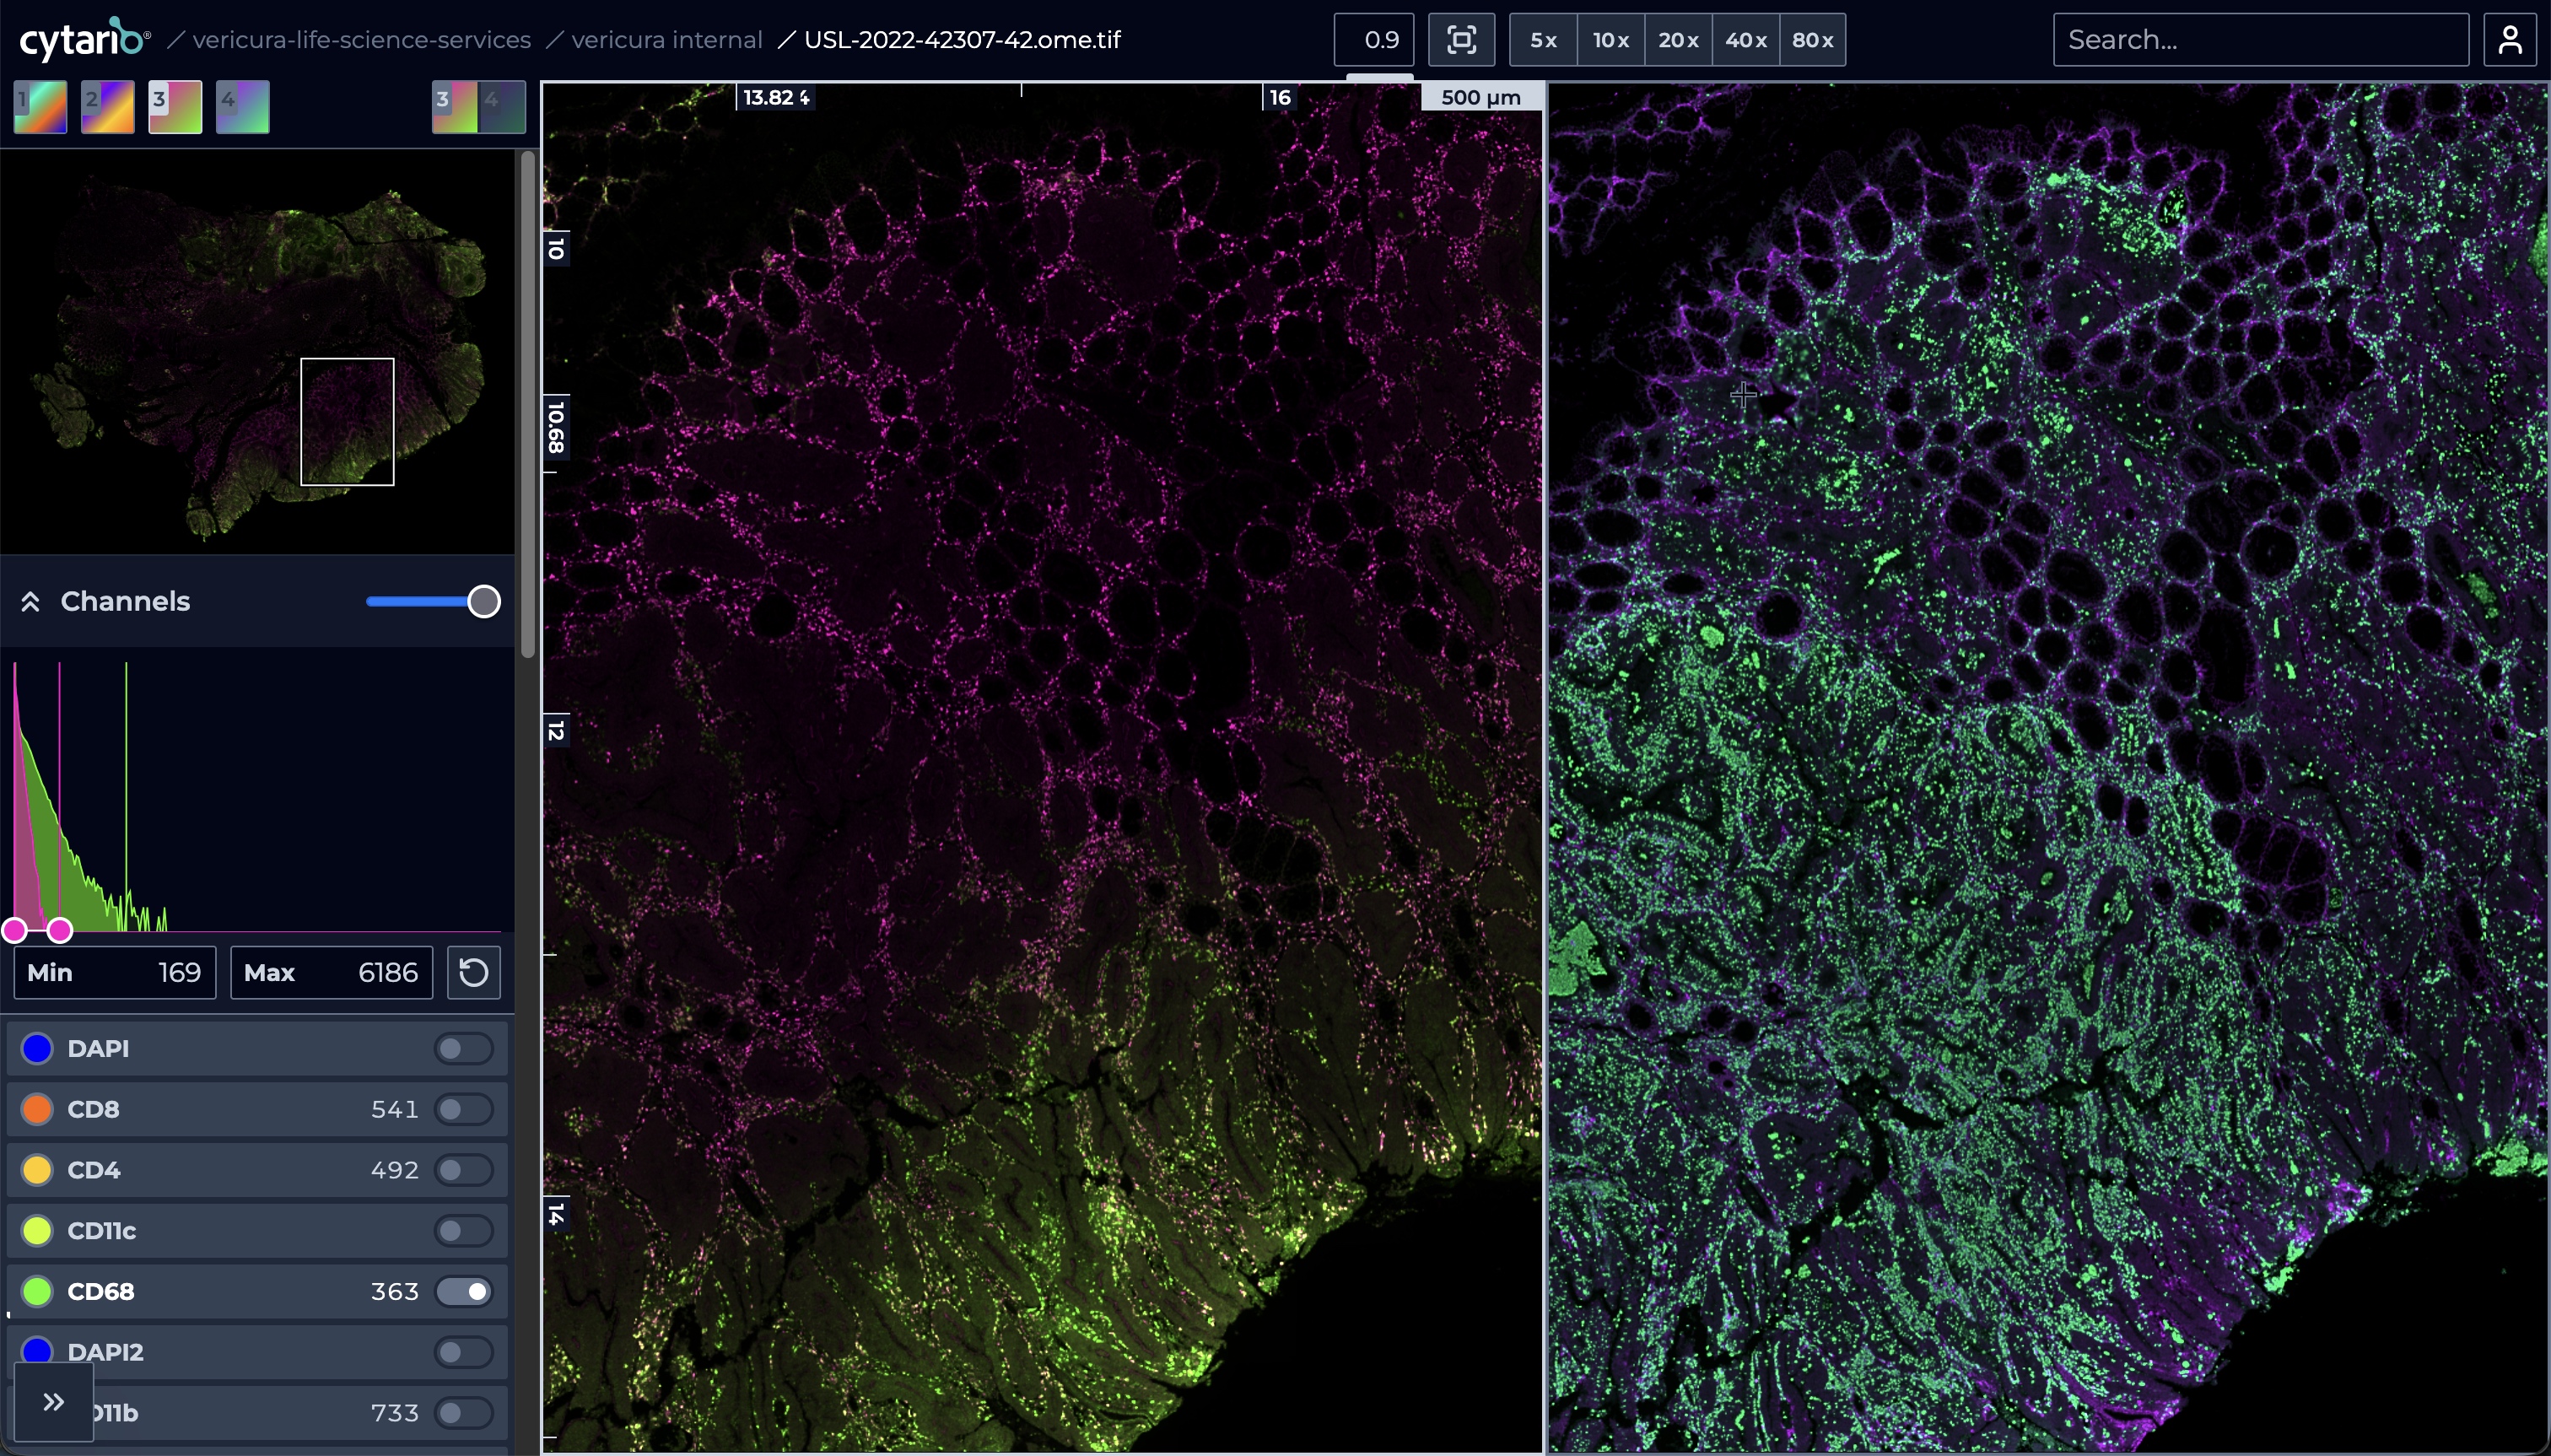Set magnification to 20x
This screenshot has width=2551, height=1456.
click(1677, 40)
